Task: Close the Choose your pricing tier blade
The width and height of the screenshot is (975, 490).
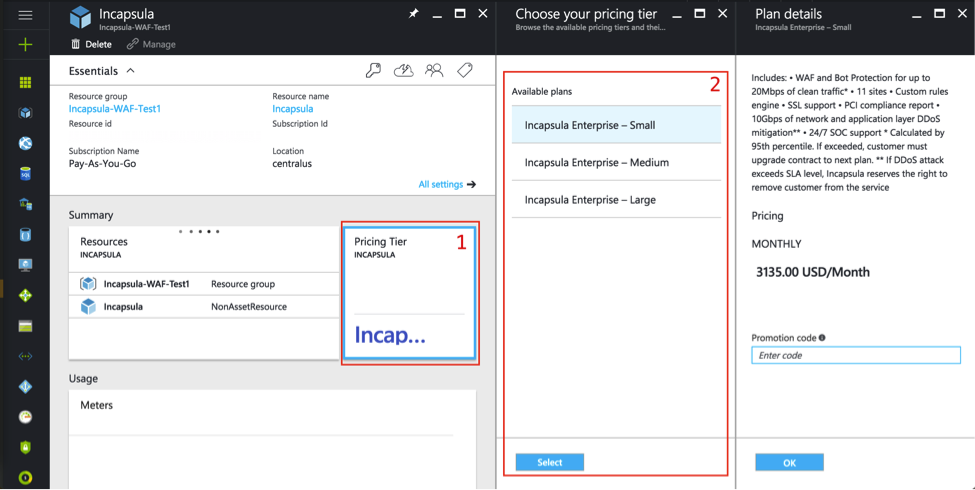Action: point(723,14)
